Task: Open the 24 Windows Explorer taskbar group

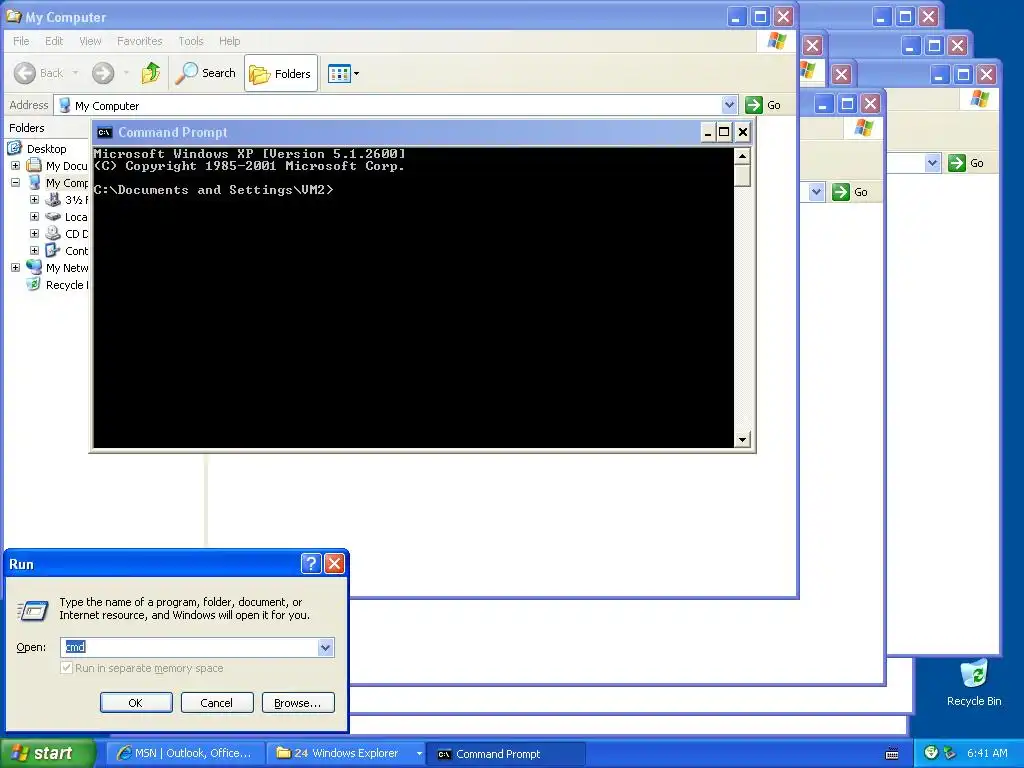Action: click(345, 754)
